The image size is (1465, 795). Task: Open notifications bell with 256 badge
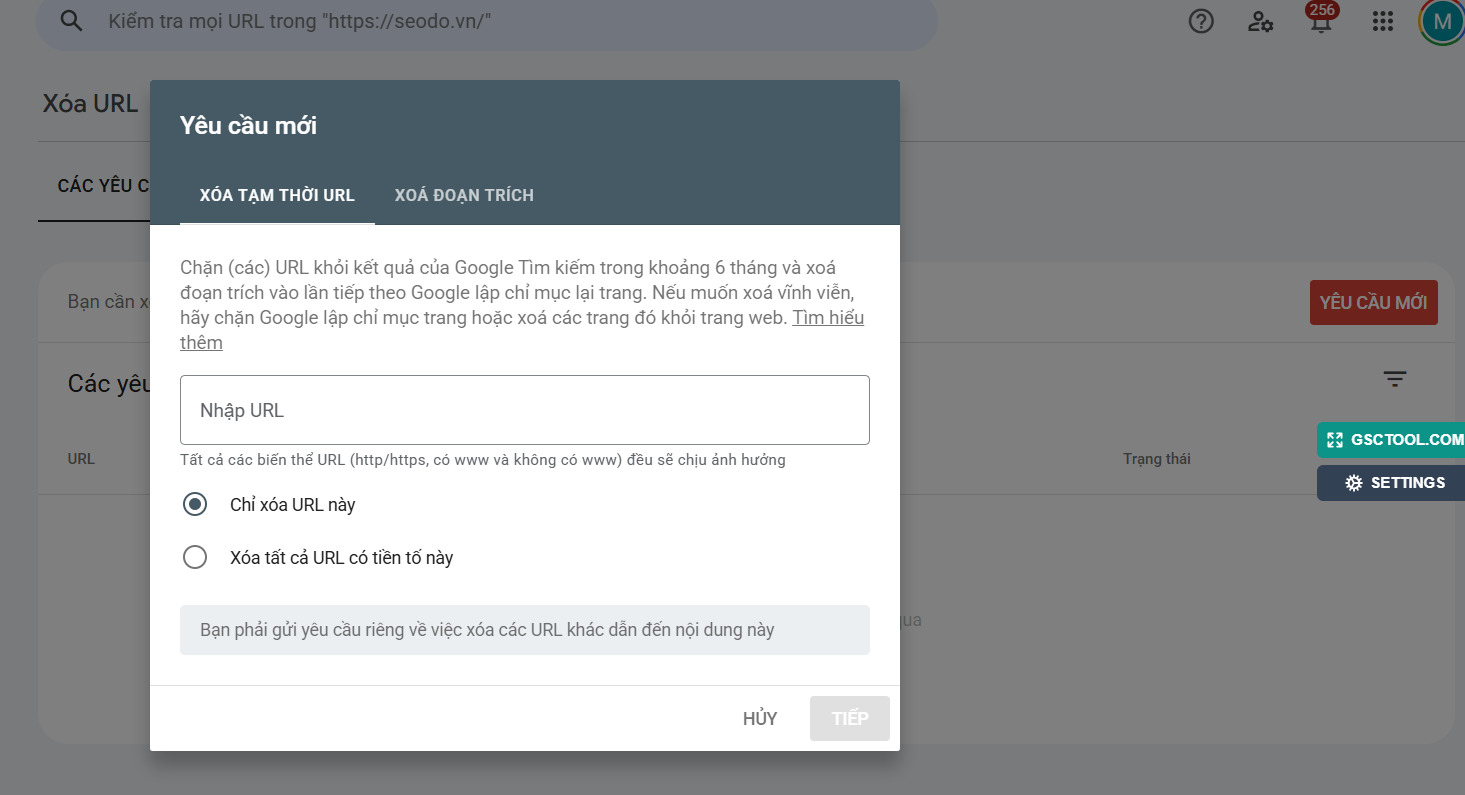[1321, 19]
